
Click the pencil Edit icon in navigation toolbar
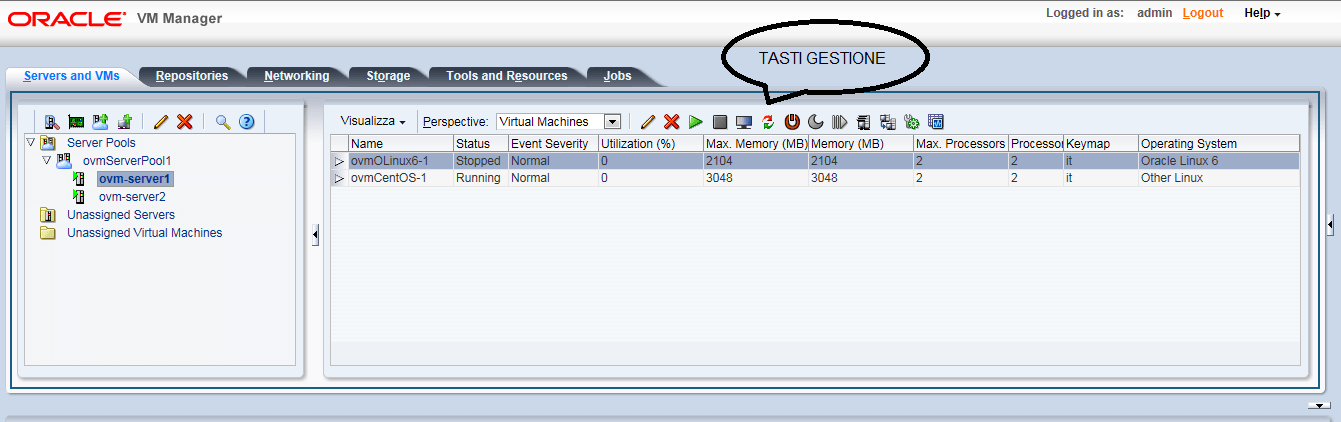point(160,122)
